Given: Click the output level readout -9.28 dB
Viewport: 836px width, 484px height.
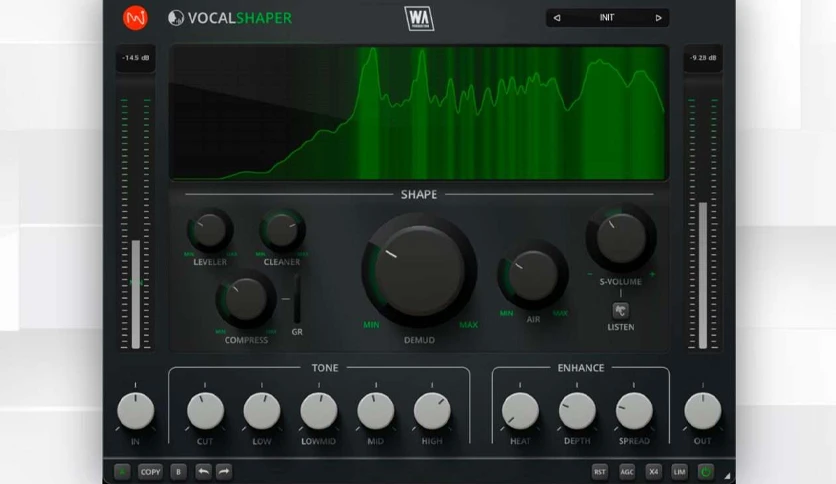Looking at the screenshot, I should pyautogui.click(x=703, y=58).
